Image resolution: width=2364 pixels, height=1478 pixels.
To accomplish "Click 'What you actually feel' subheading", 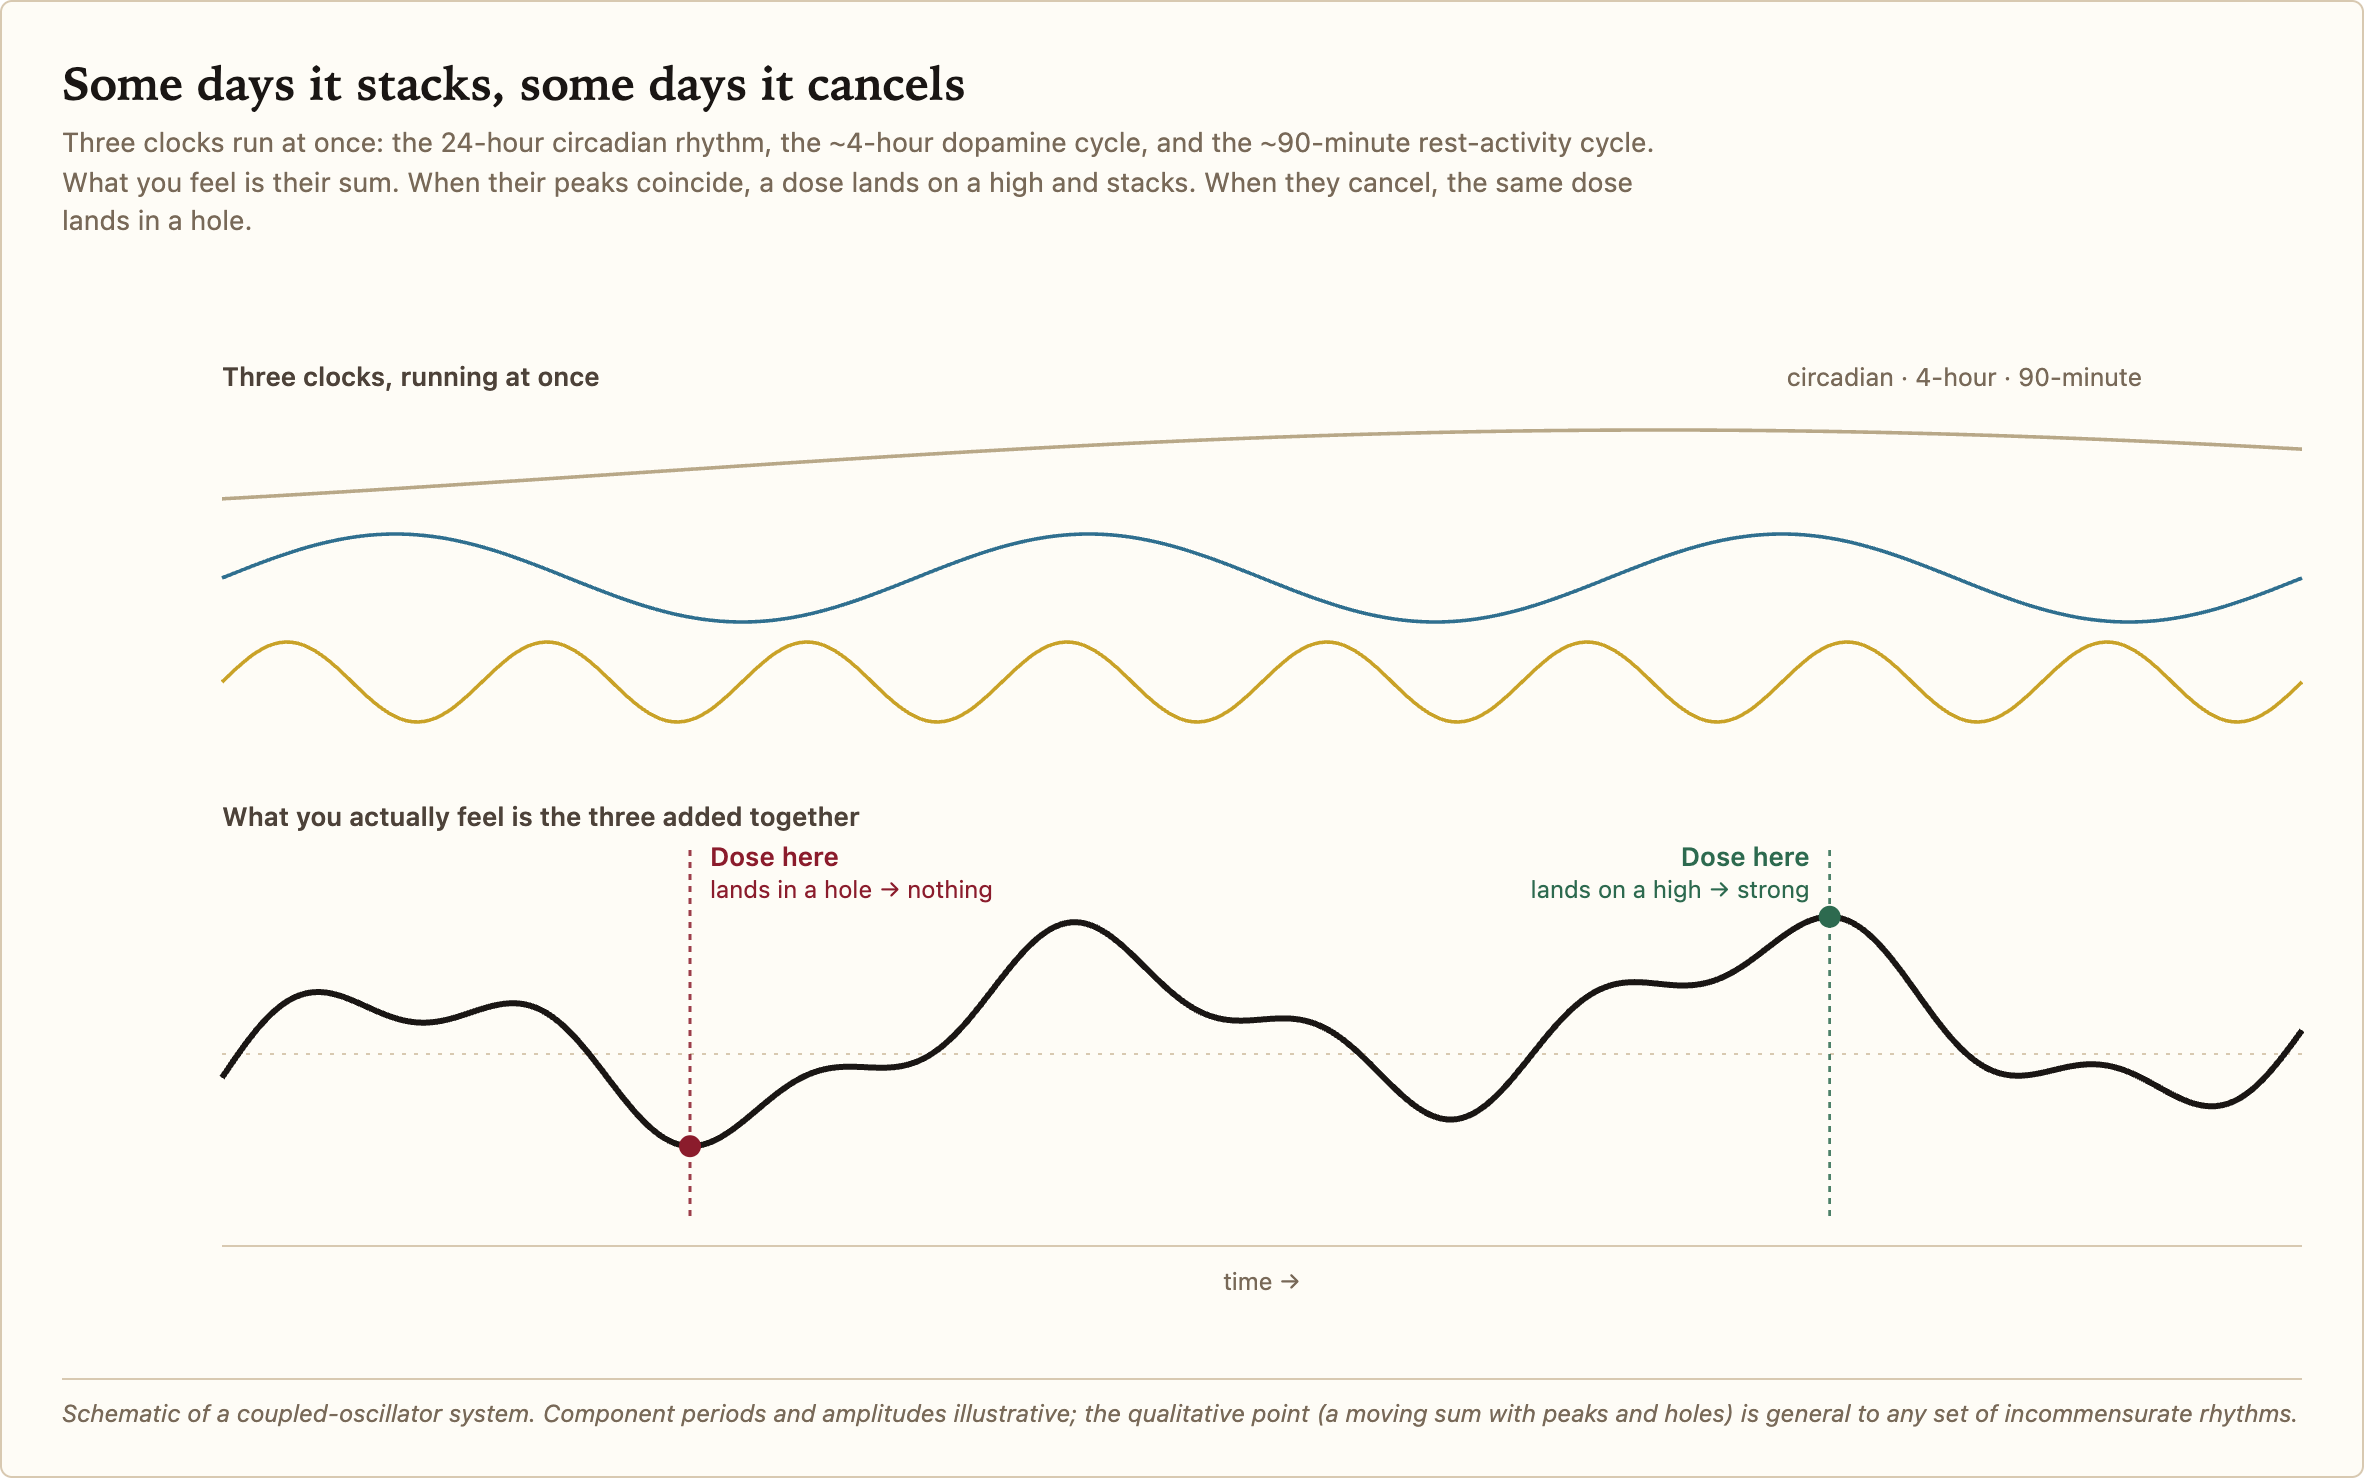I will point(540,817).
